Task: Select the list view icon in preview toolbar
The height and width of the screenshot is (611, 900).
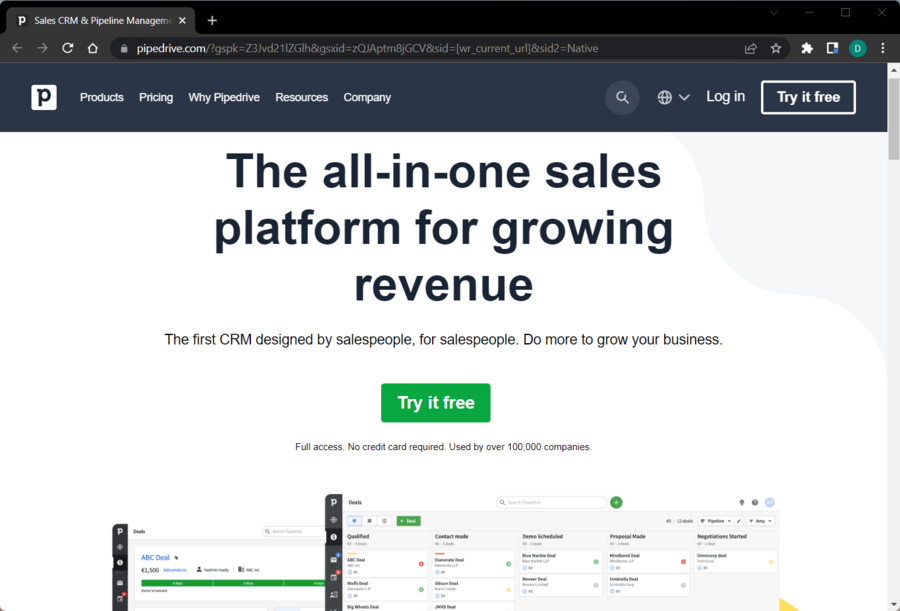Action: 370,521
